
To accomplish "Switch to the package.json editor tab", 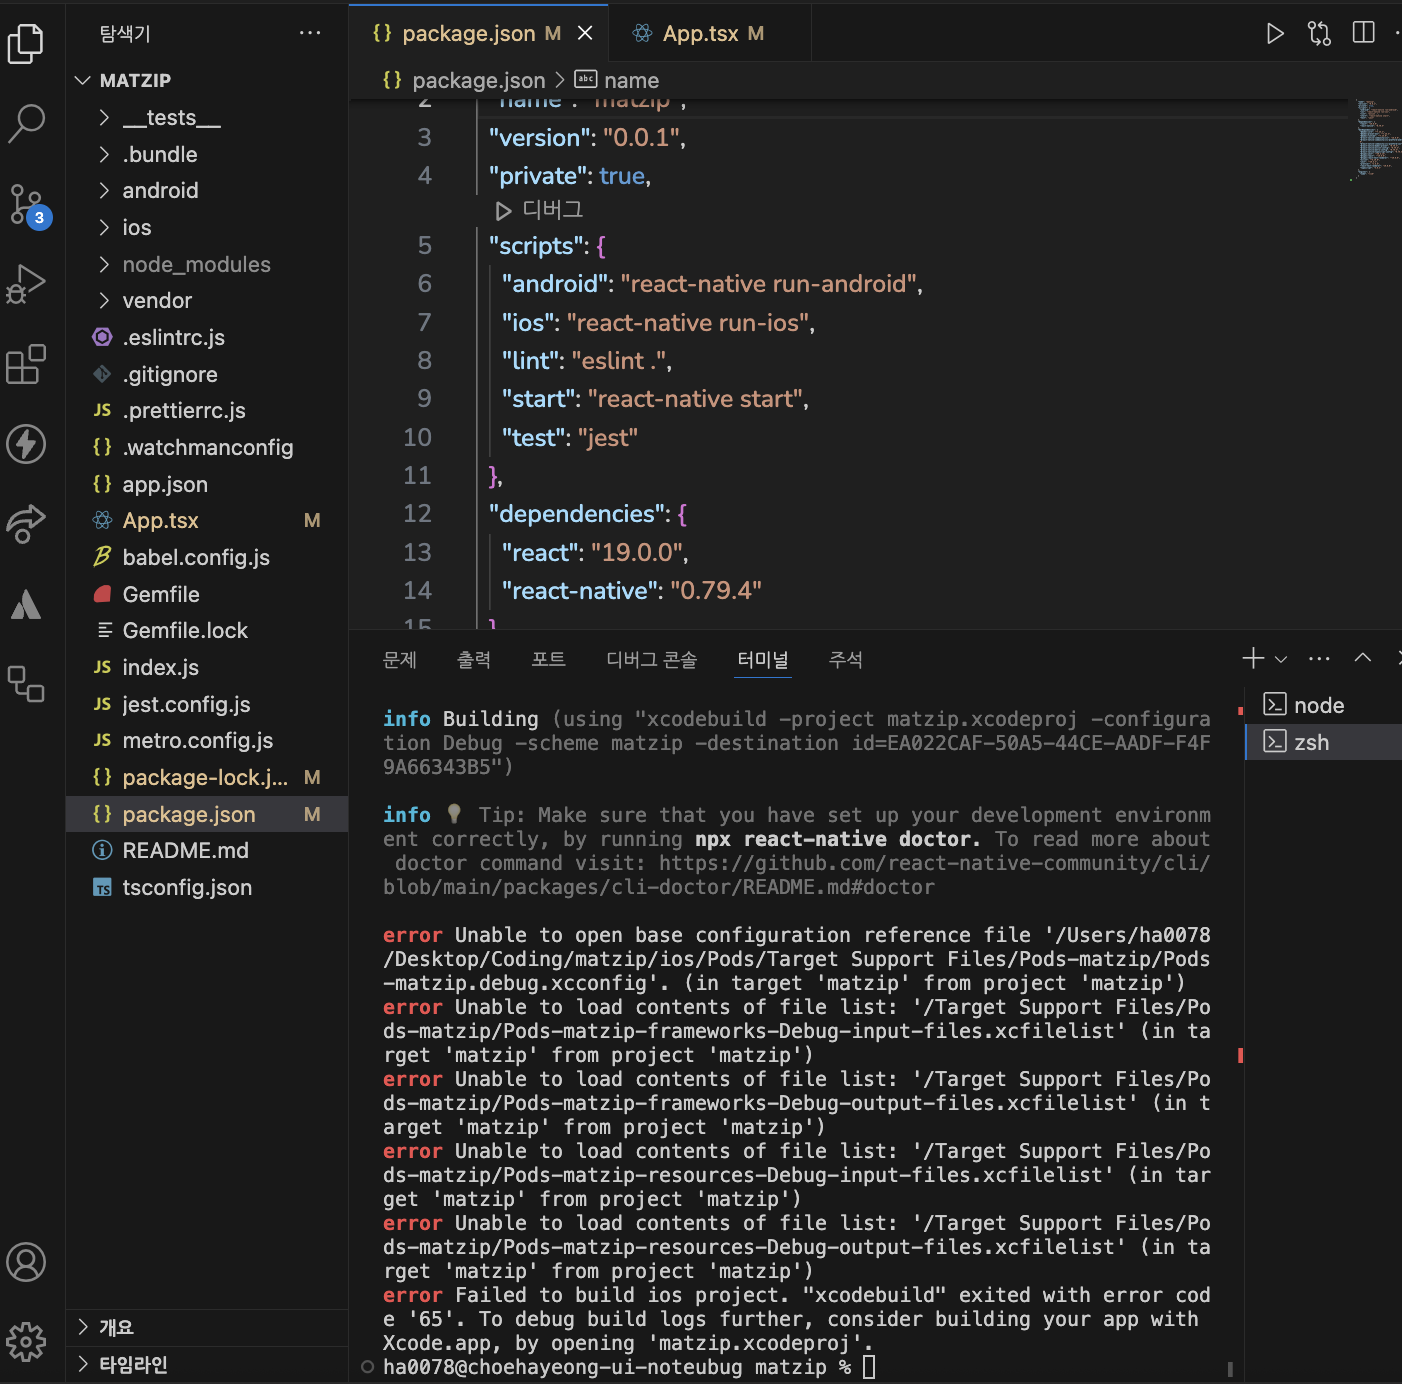I will [x=480, y=33].
